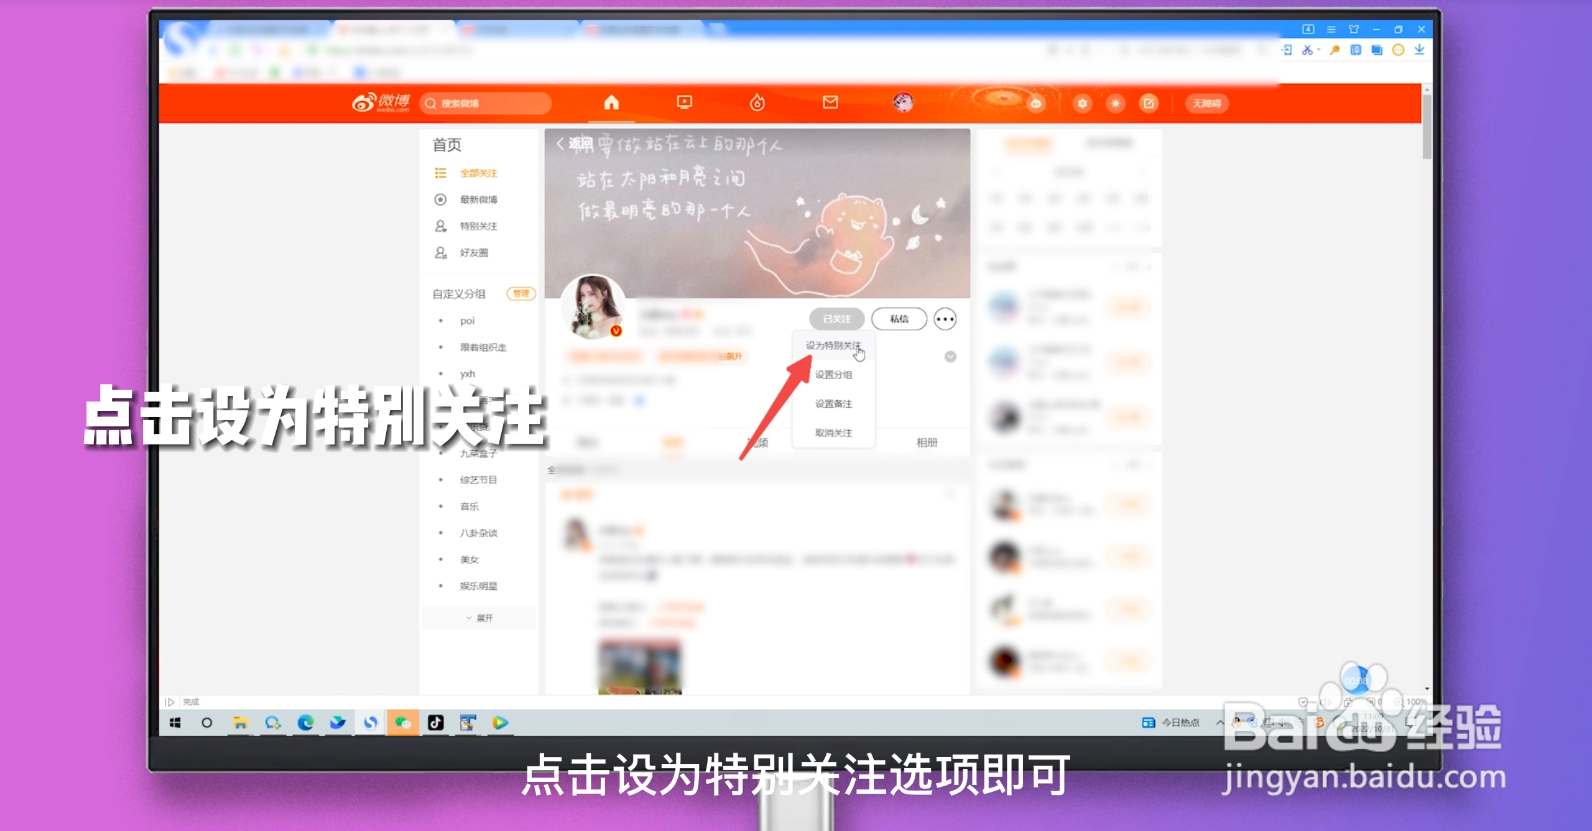Open the 美女 group

click(469, 560)
